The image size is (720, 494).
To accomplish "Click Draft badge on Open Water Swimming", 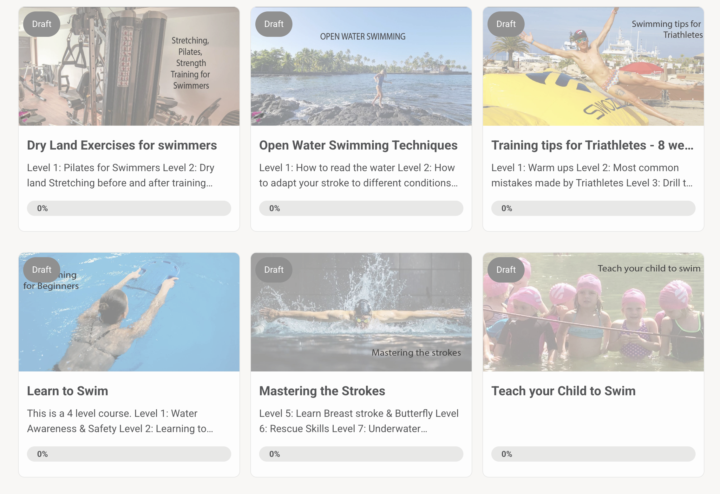I will (x=274, y=24).
